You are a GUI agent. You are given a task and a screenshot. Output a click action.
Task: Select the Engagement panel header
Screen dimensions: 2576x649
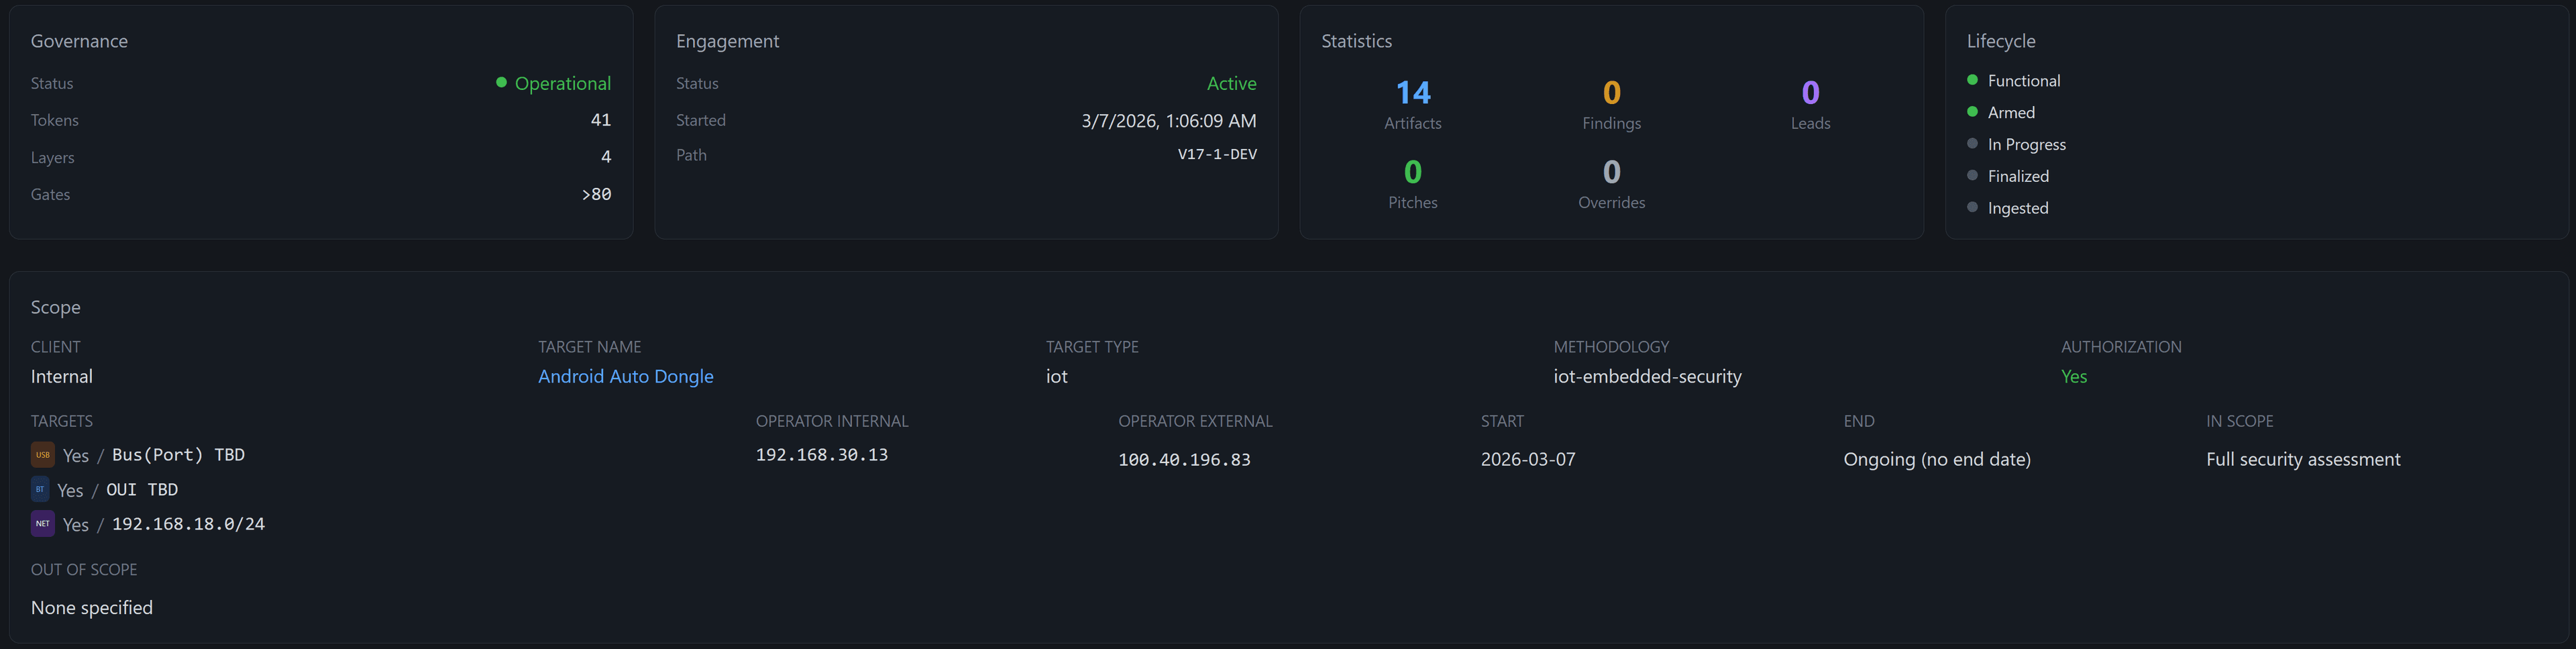(x=727, y=41)
